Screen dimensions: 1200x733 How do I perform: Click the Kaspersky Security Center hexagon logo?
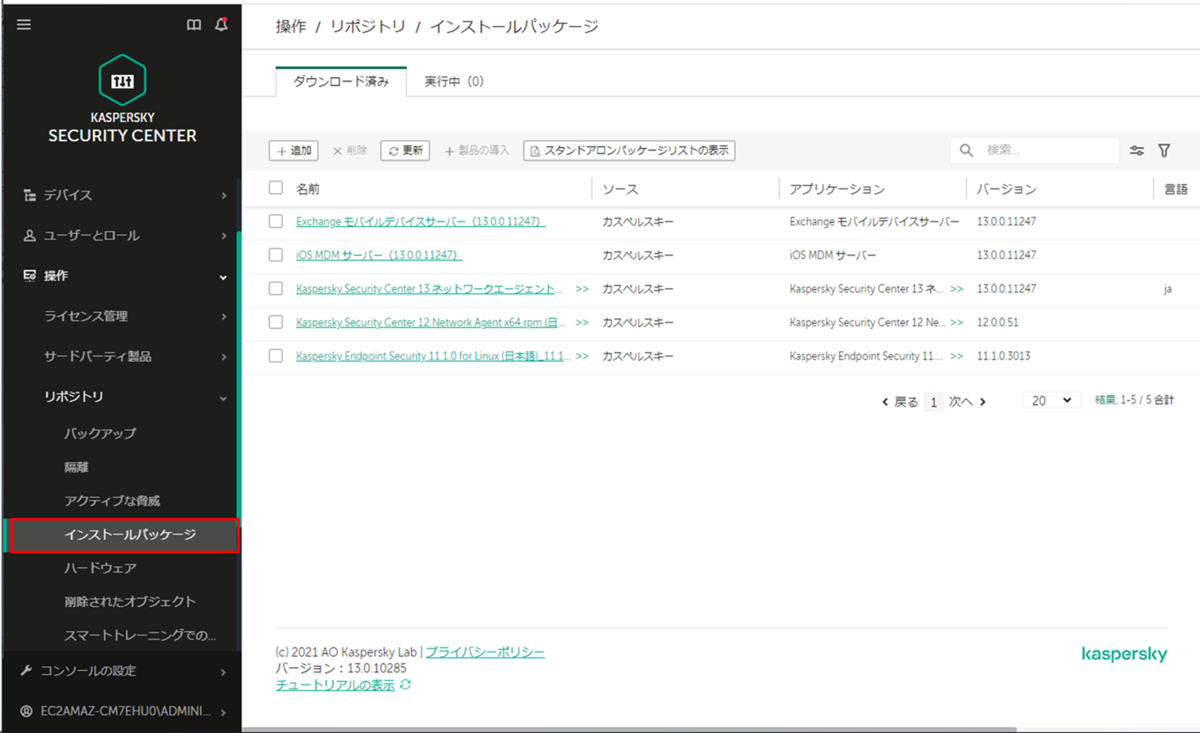coord(122,81)
